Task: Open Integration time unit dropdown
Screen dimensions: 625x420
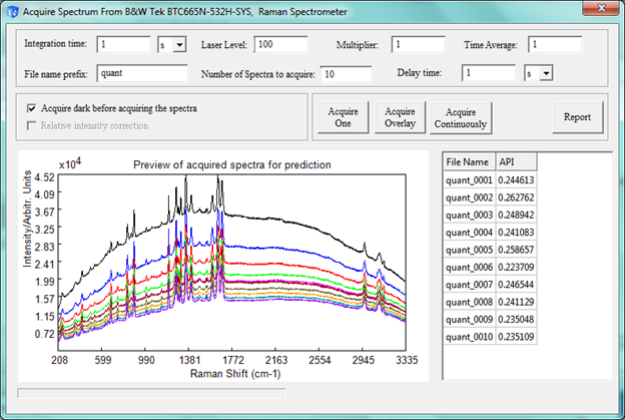Action: (x=179, y=45)
